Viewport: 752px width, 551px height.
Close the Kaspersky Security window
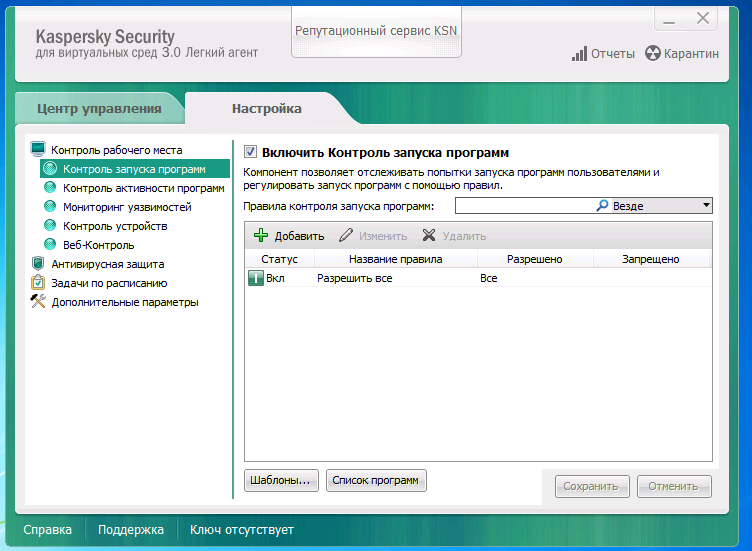(703, 19)
